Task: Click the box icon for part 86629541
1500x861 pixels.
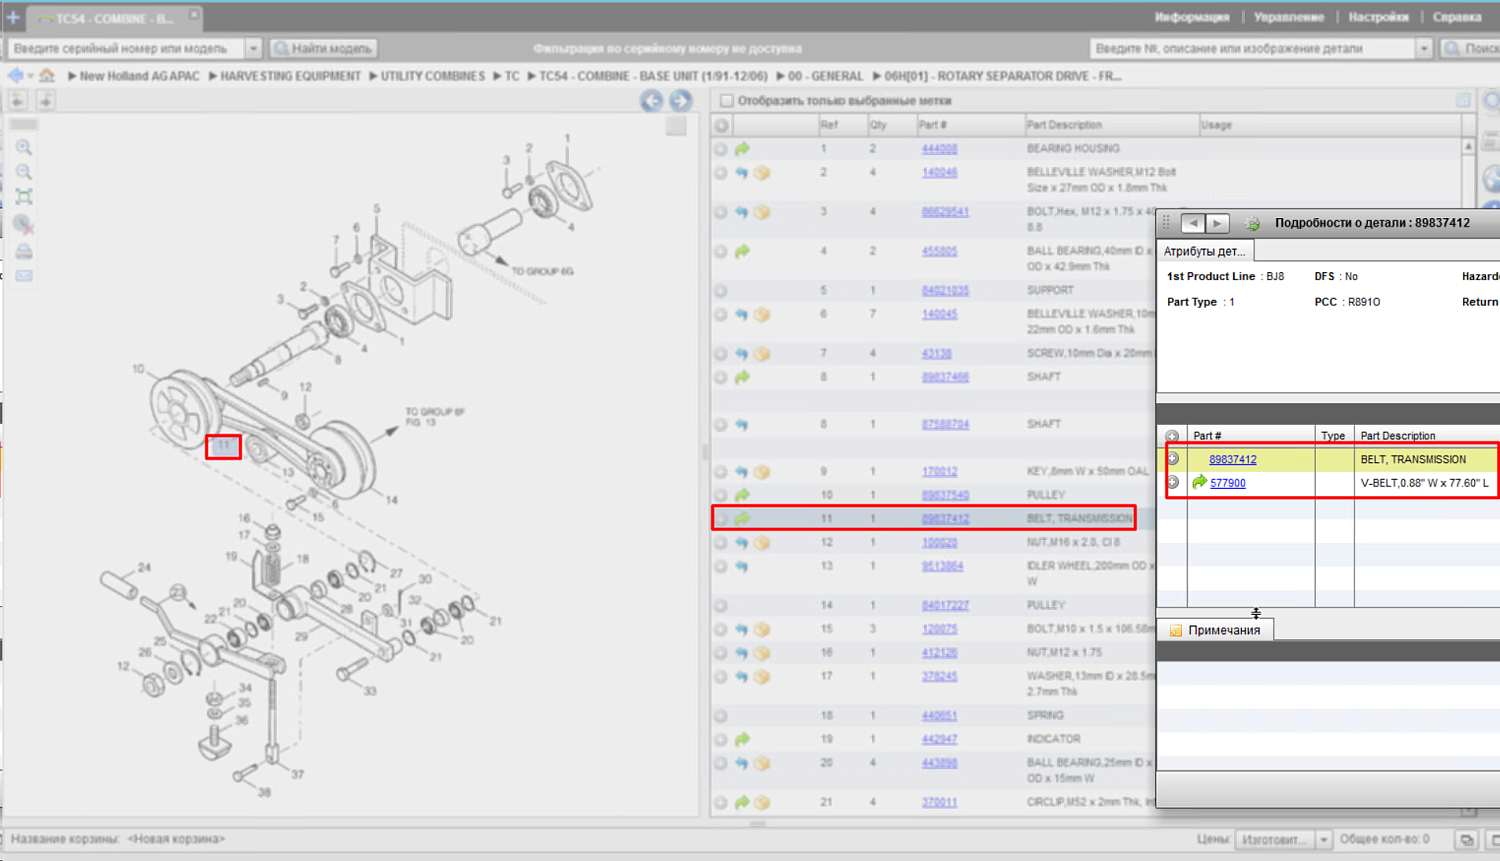Action: click(x=762, y=212)
